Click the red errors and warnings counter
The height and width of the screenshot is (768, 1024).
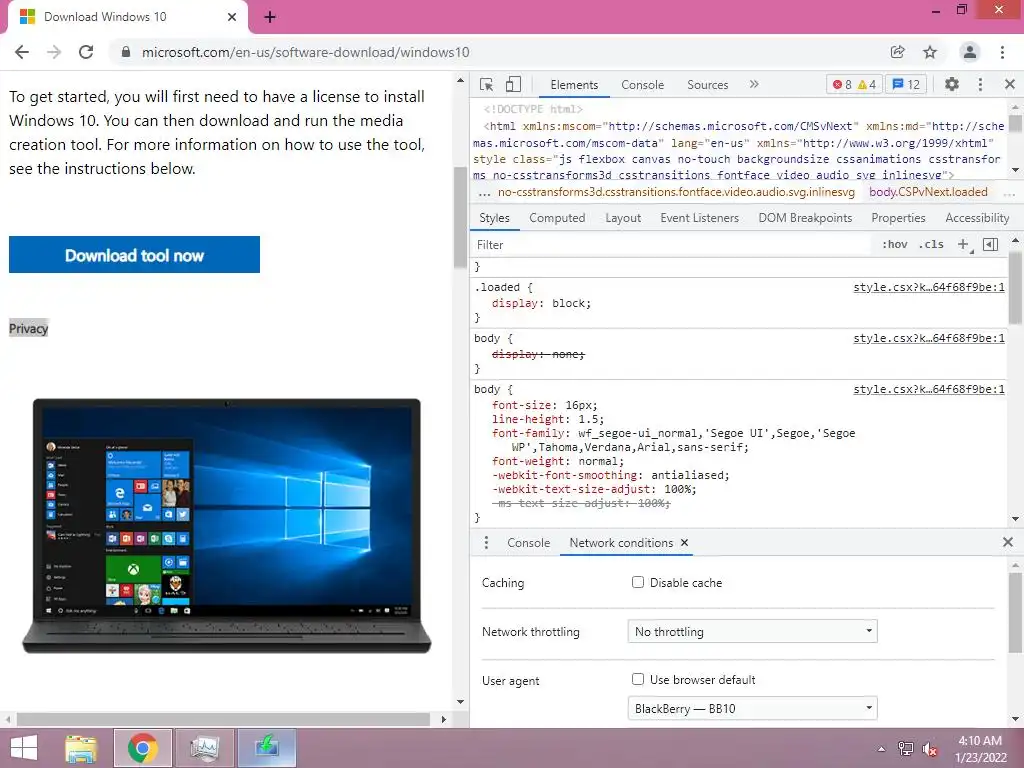coord(854,84)
